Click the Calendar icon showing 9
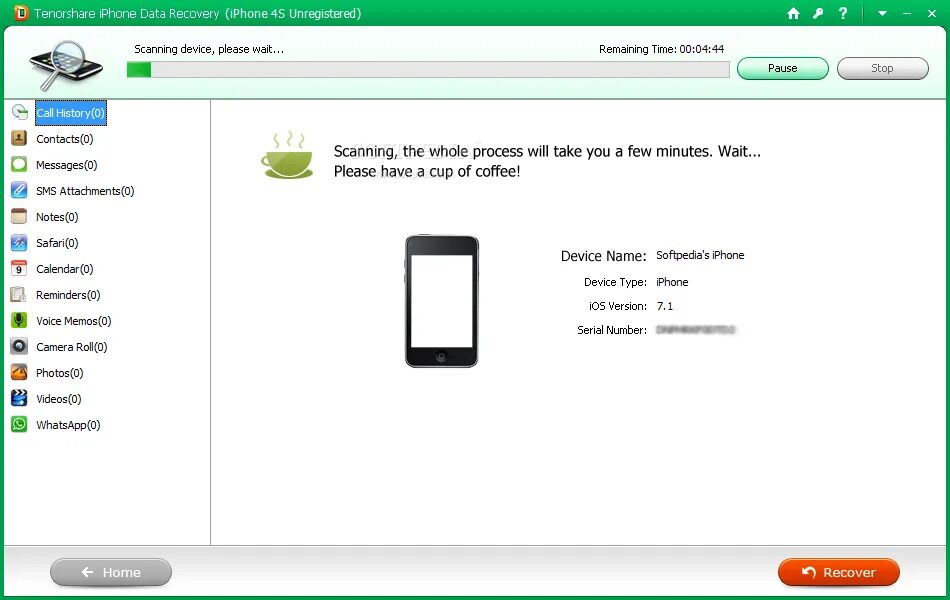 [x=19, y=268]
